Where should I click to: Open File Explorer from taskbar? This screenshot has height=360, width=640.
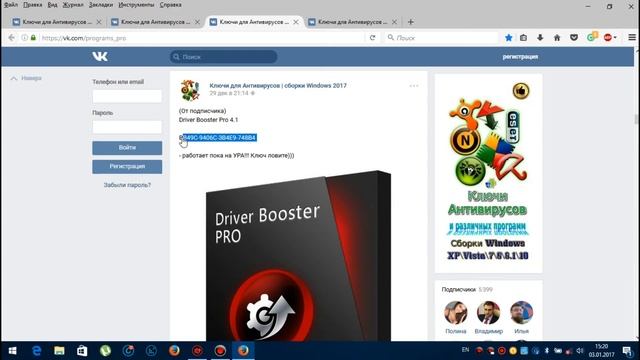(59, 351)
